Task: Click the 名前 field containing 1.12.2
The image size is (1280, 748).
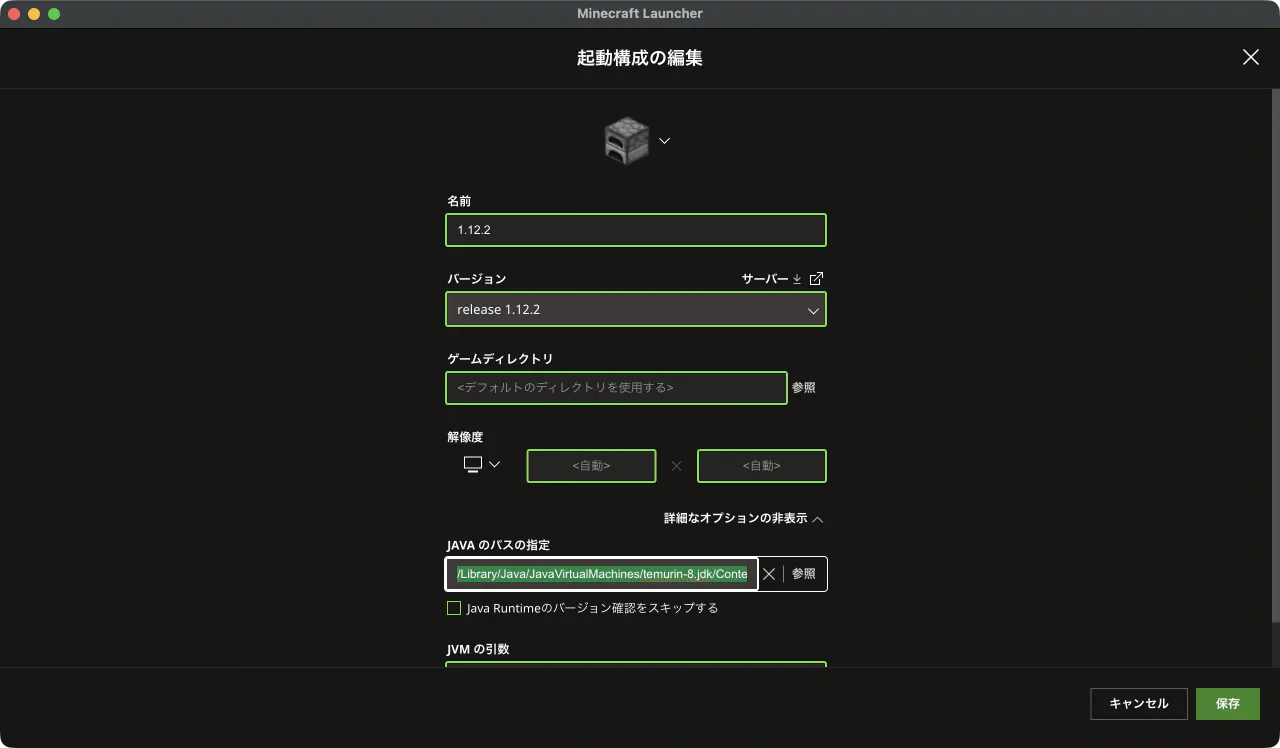Action: 635,230
